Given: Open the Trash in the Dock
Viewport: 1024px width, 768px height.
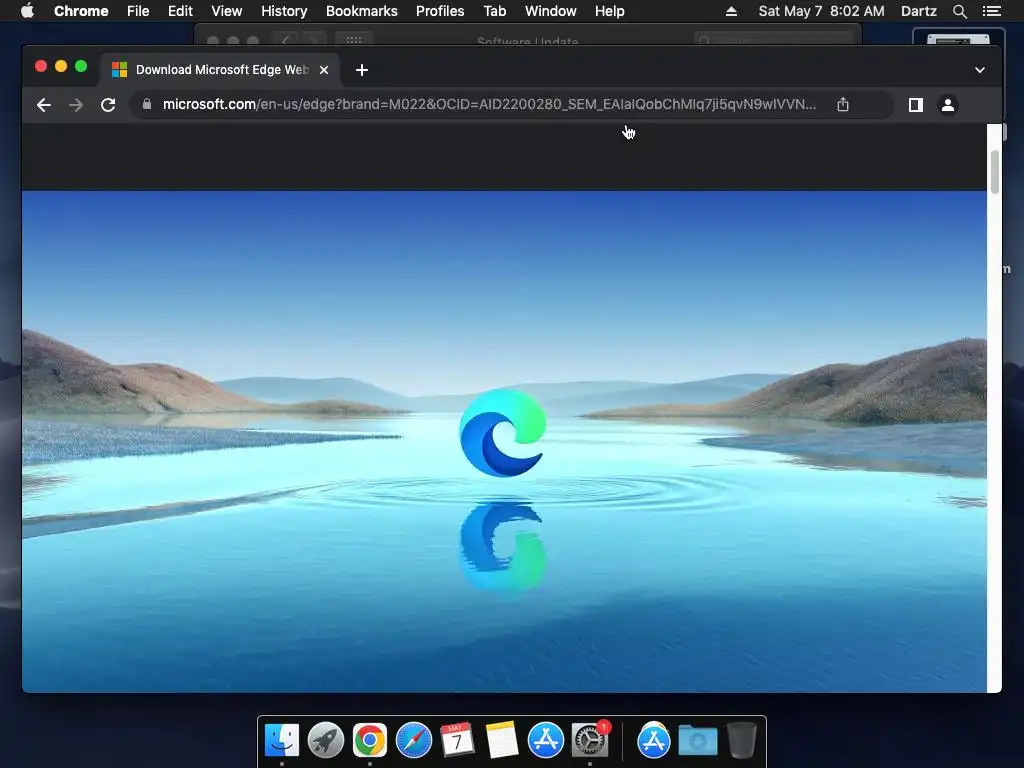Looking at the screenshot, I should (x=742, y=741).
